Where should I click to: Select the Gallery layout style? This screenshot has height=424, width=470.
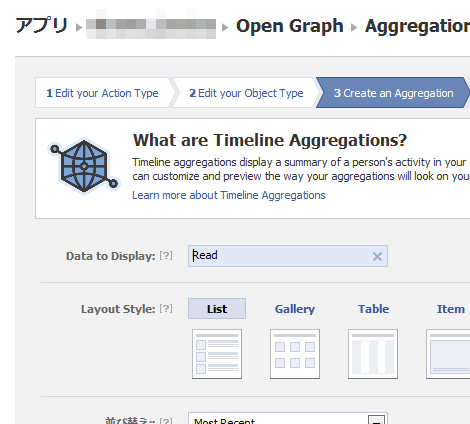click(295, 309)
